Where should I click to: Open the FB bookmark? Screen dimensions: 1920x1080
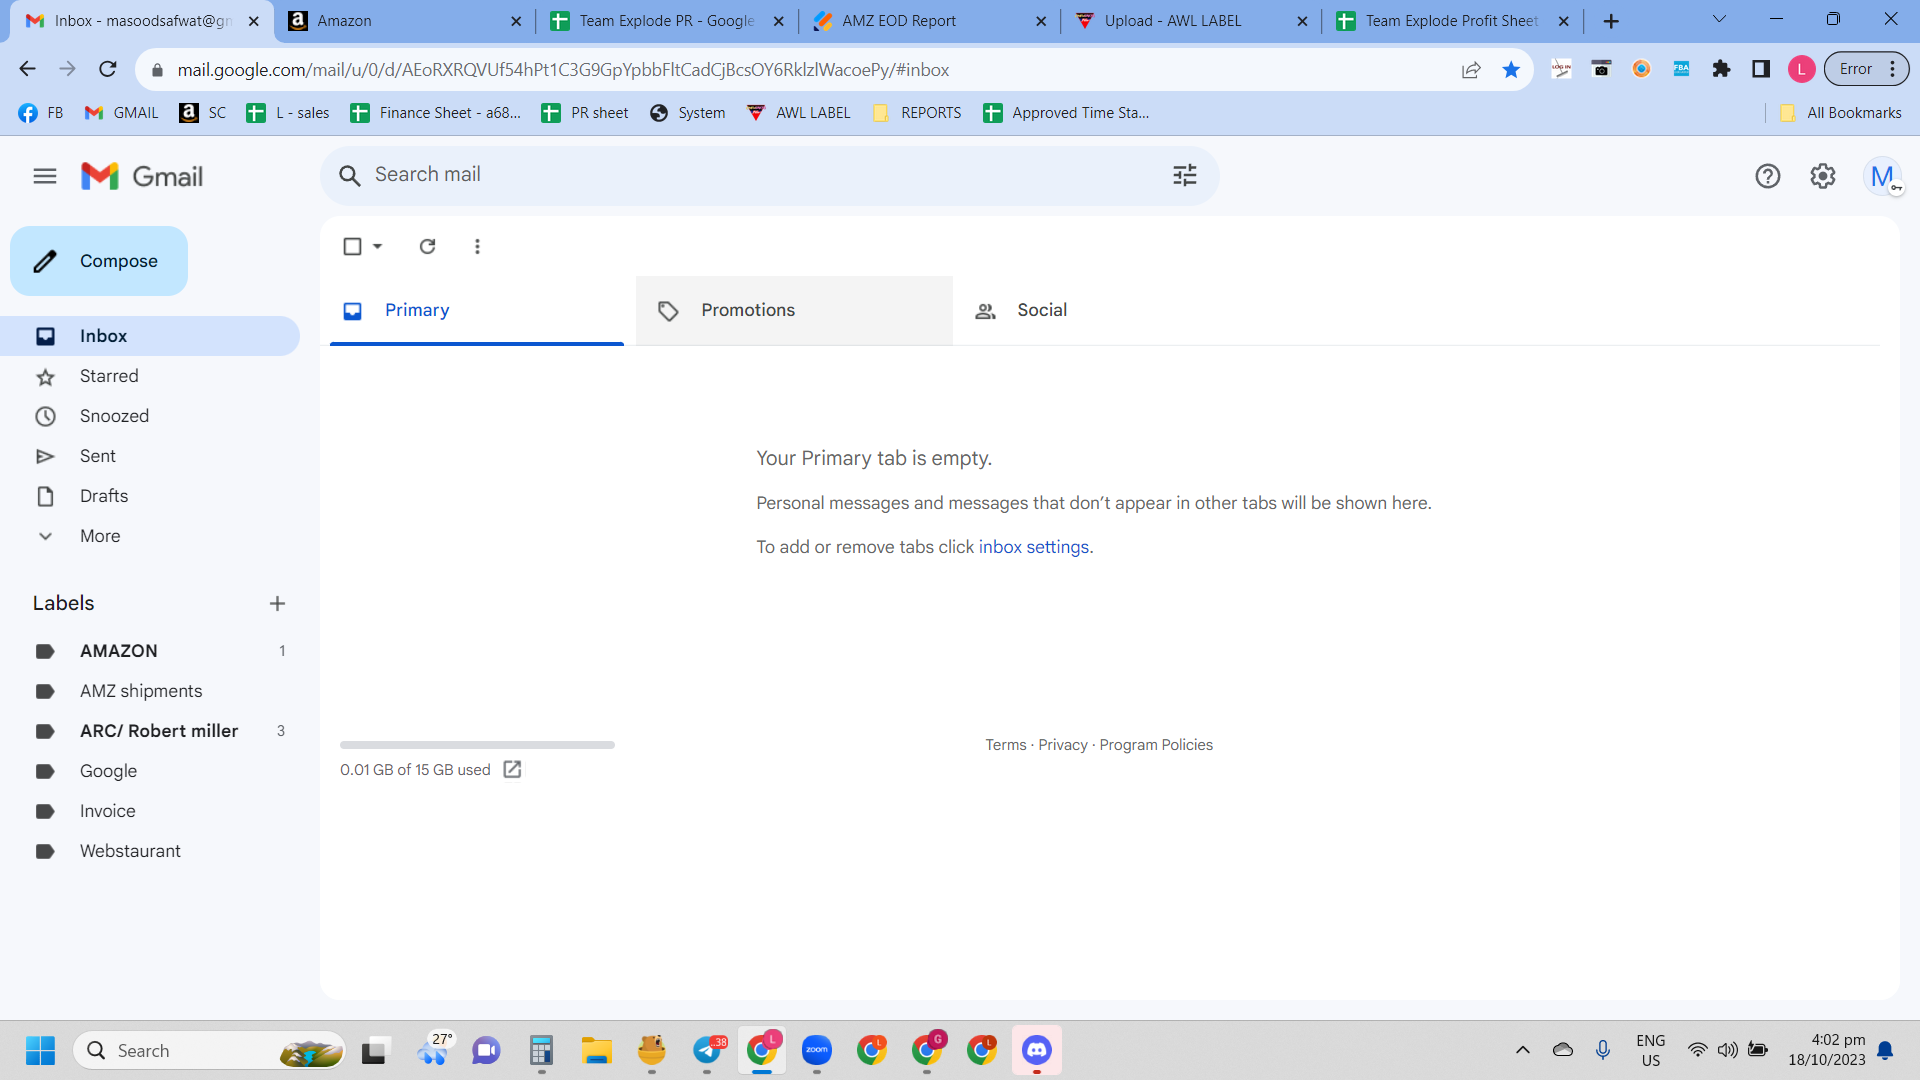tap(41, 113)
